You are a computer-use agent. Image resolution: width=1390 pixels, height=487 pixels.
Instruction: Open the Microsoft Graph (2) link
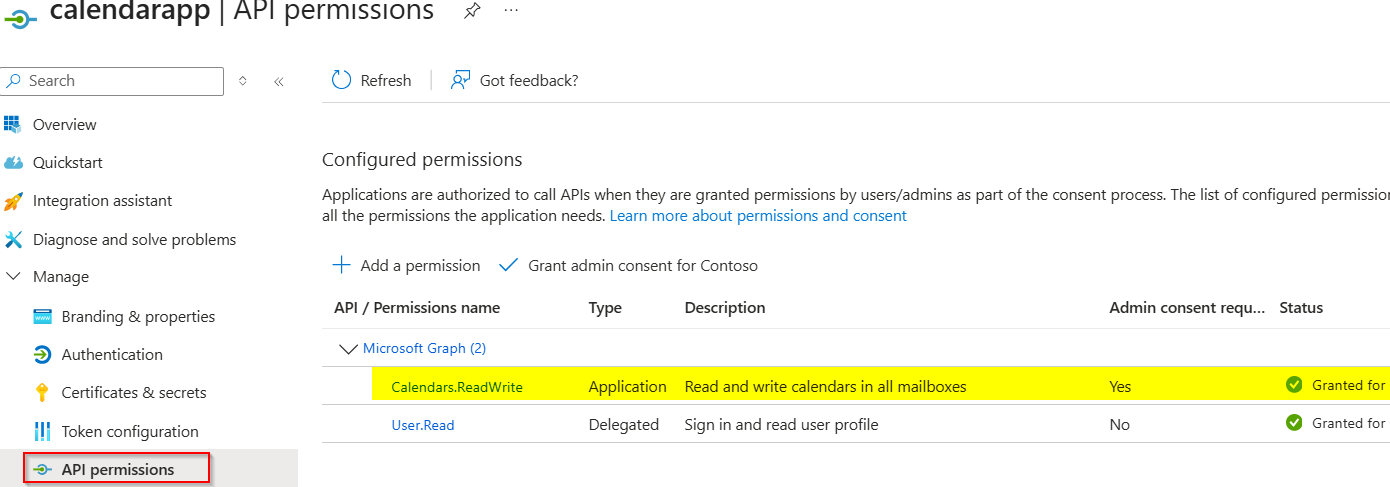[x=424, y=349]
